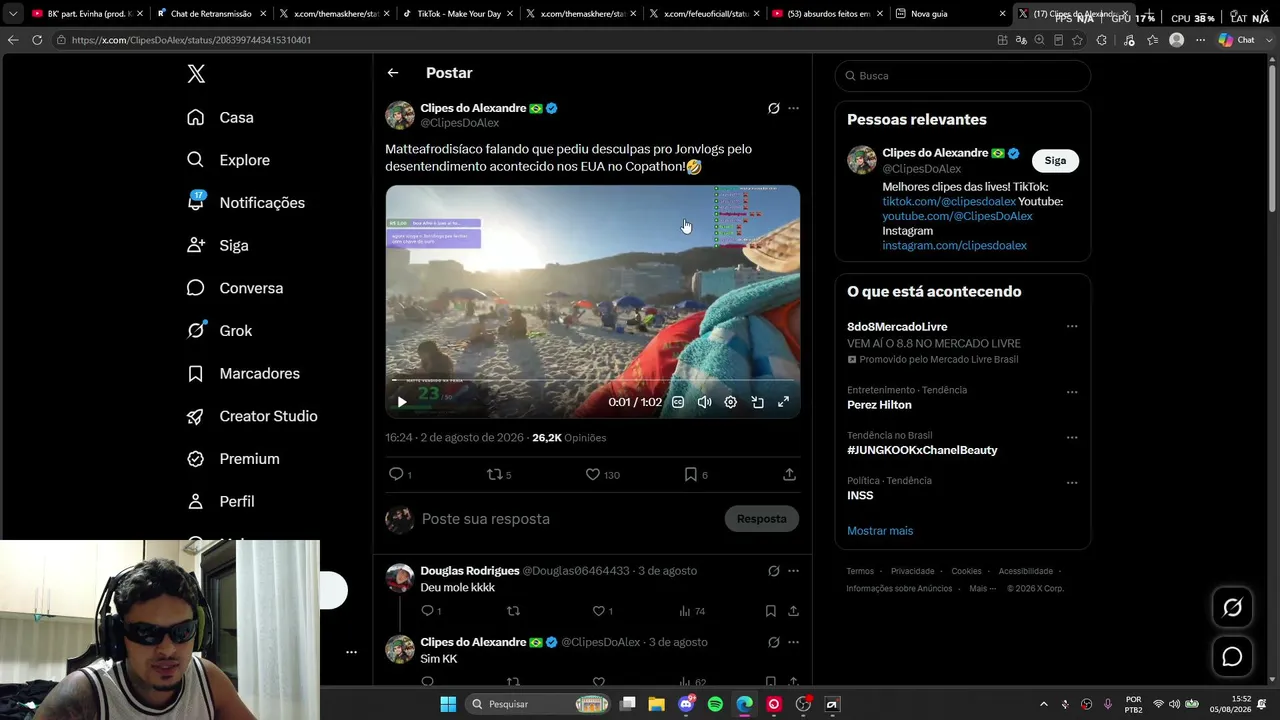This screenshot has height=720, width=1280.
Task: Seek on the video progress bar
Action: click(x=593, y=381)
